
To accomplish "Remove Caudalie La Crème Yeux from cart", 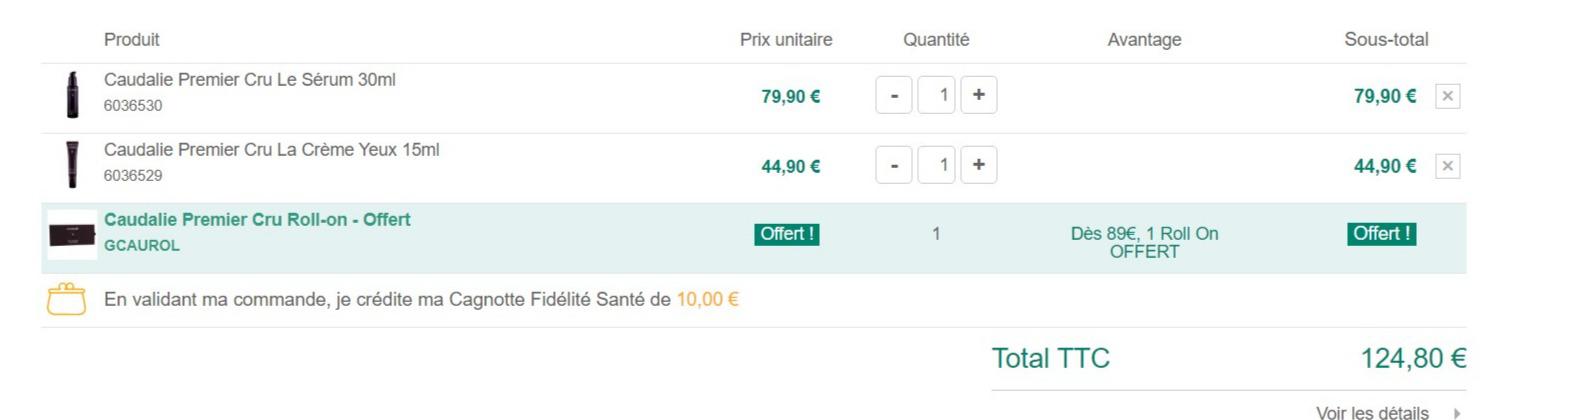I will pos(1447,166).
